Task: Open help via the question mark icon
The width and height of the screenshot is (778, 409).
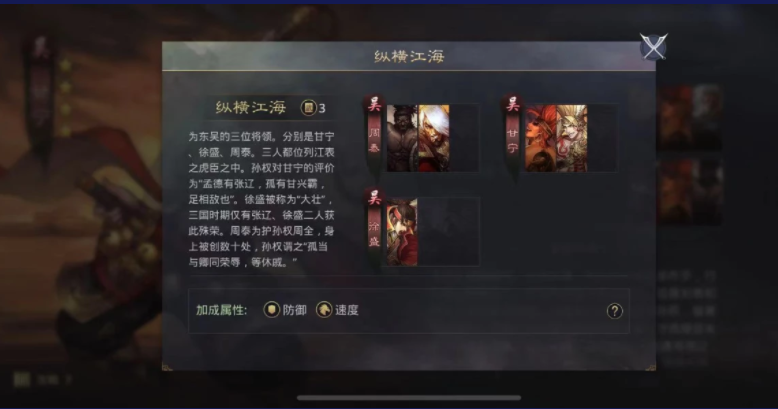Action: tap(614, 311)
